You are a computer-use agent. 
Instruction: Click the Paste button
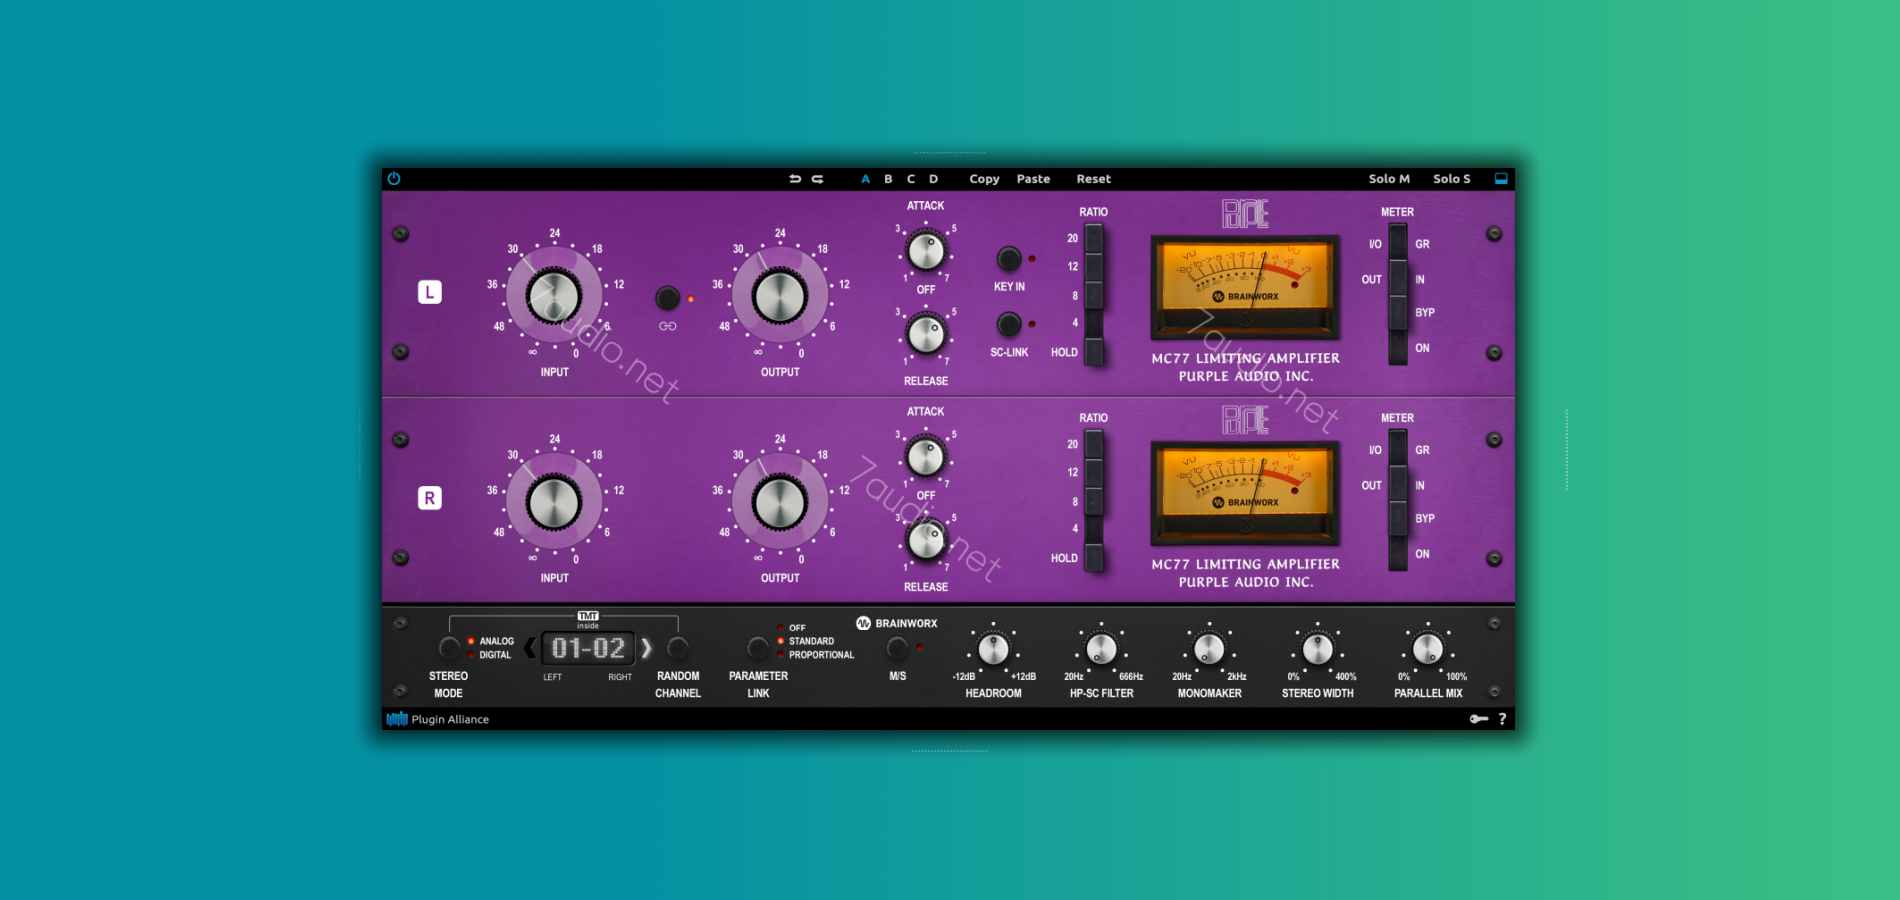[1033, 179]
